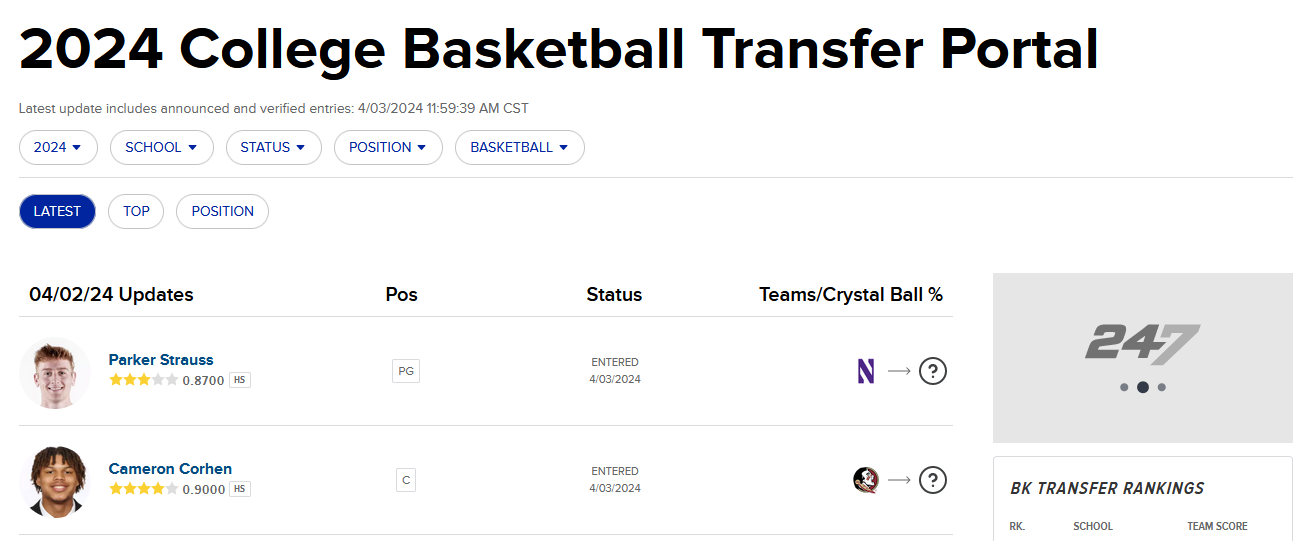The image size is (1303, 541).
Task: Click Cameron Corhen headshot thumbnail
Action: pos(55,482)
